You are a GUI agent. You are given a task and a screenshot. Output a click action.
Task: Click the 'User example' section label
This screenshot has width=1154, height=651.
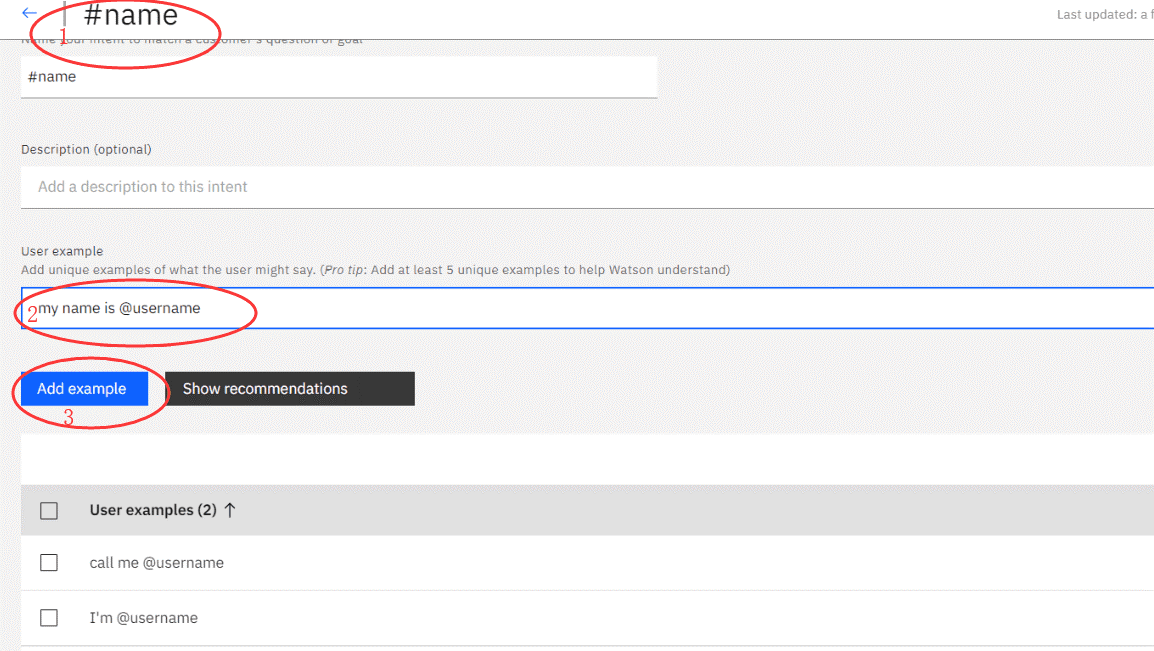tap(62, 251)
